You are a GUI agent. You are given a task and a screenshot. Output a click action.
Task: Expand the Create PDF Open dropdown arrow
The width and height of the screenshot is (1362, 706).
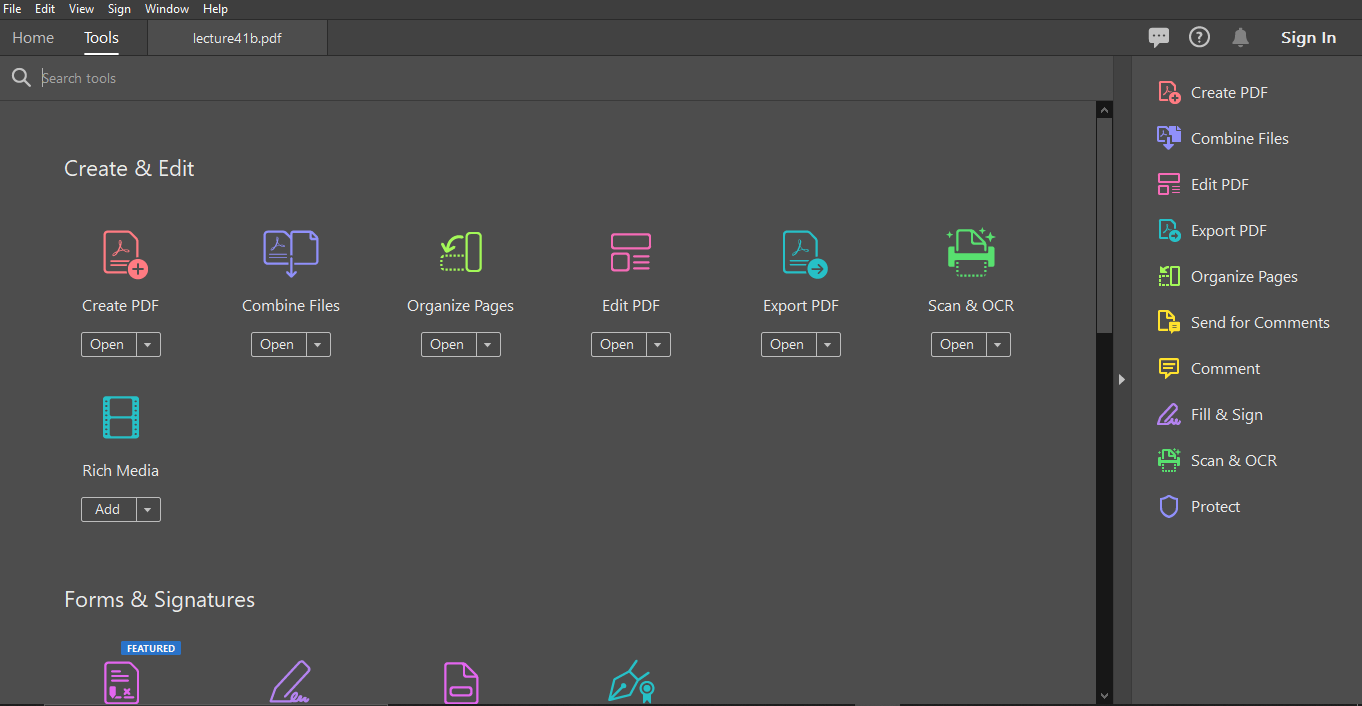tap(147, 344)
